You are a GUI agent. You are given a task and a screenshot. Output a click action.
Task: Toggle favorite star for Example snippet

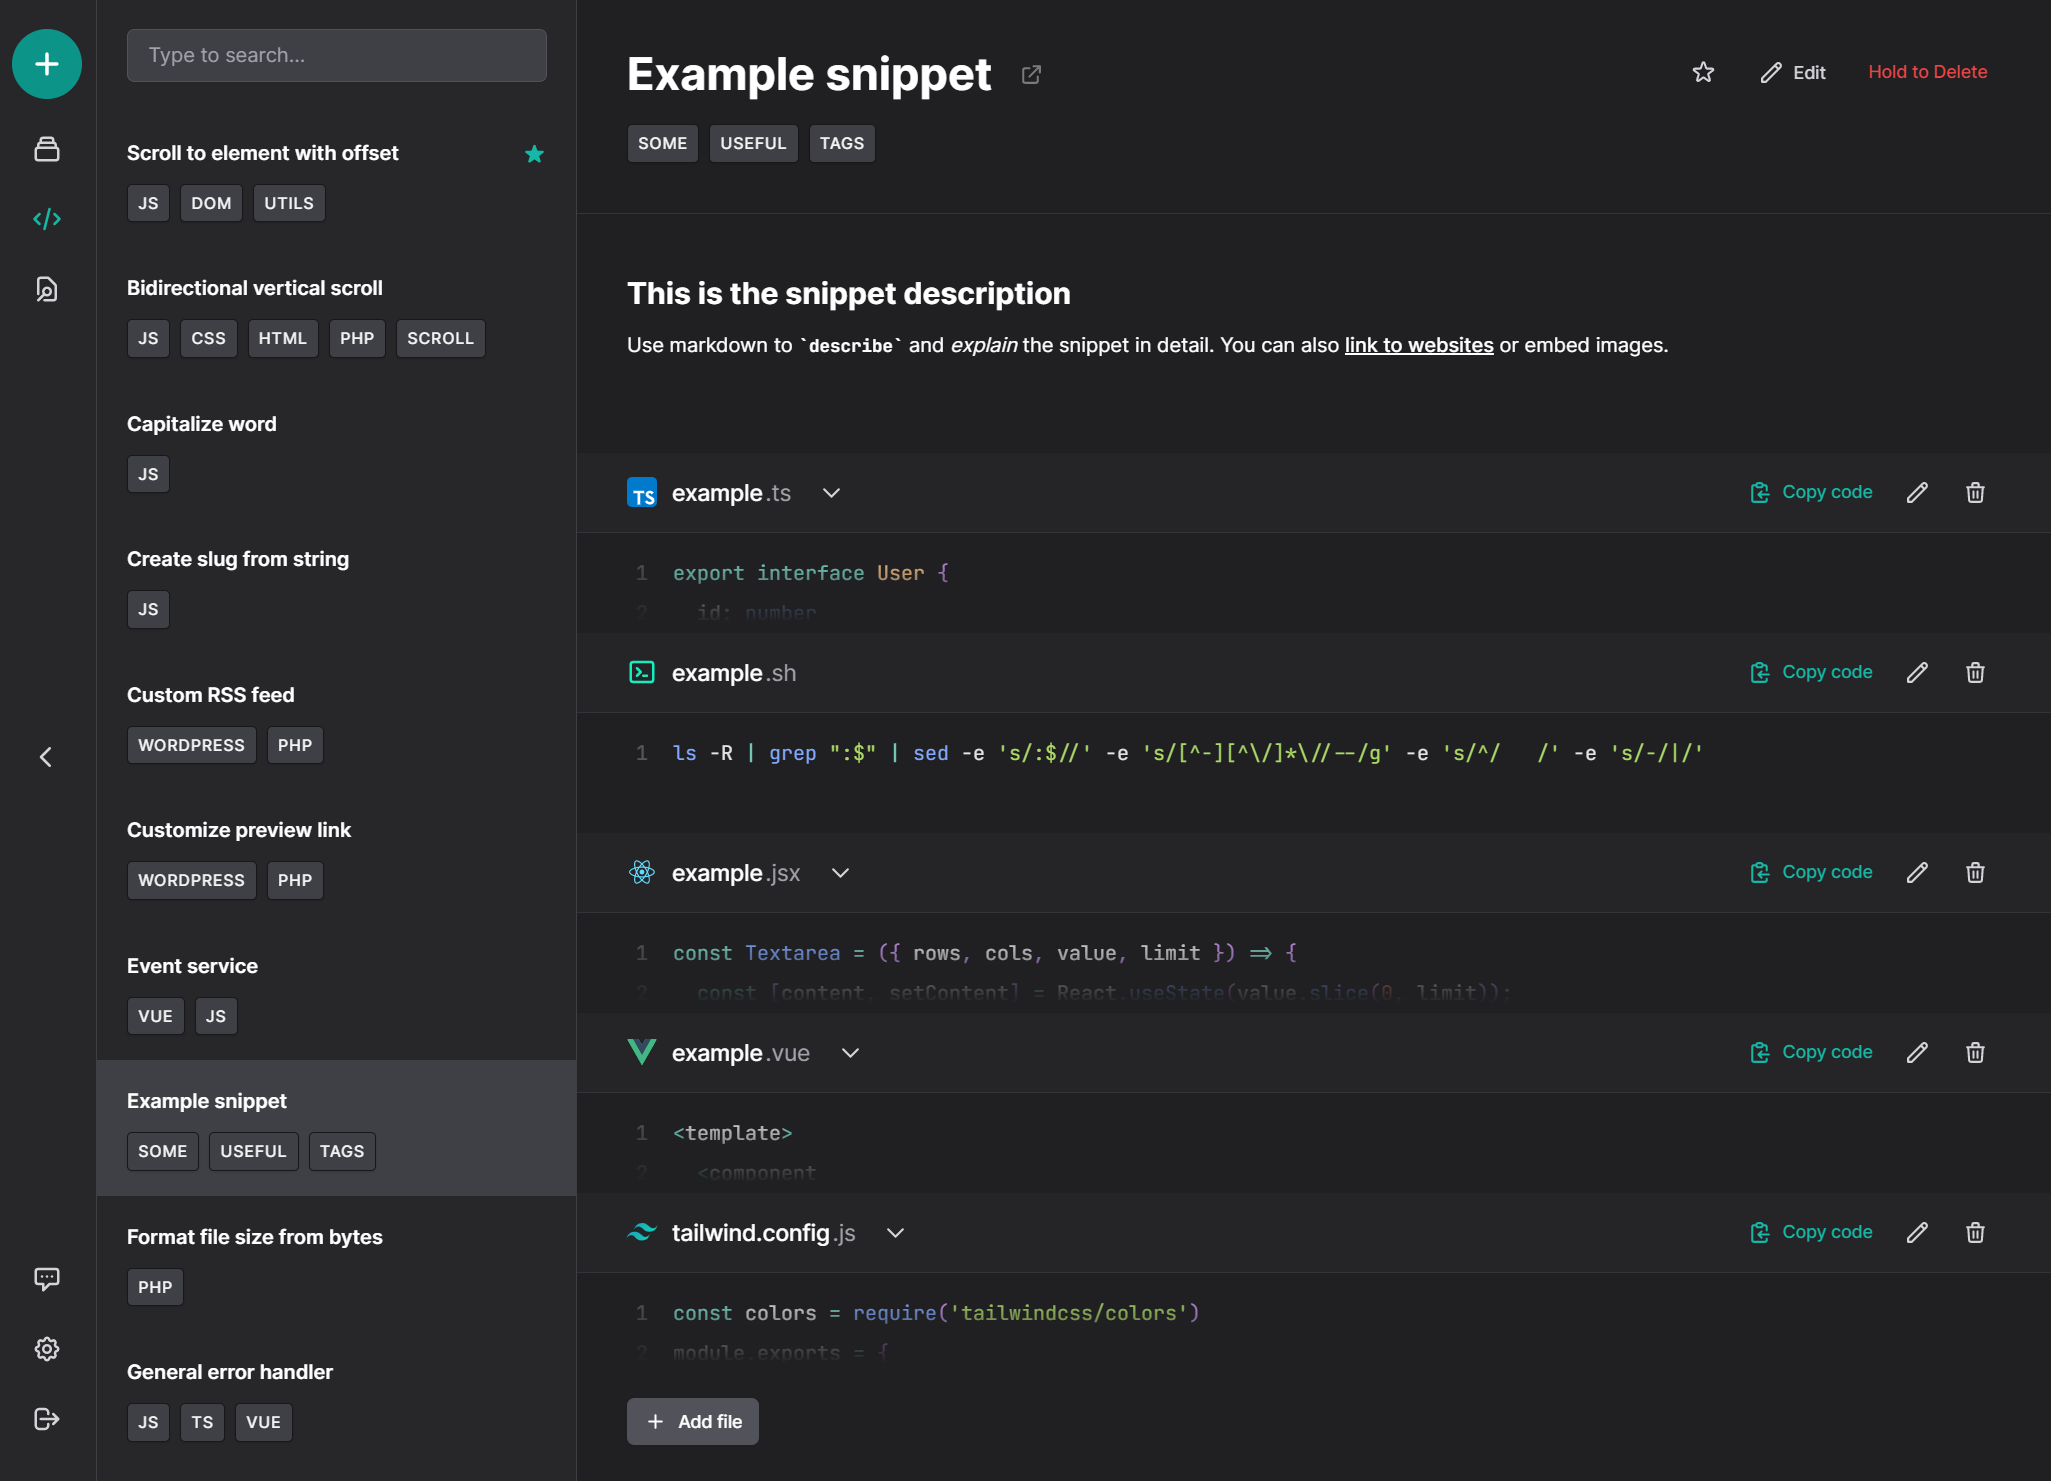click(x=1703, y=72)
